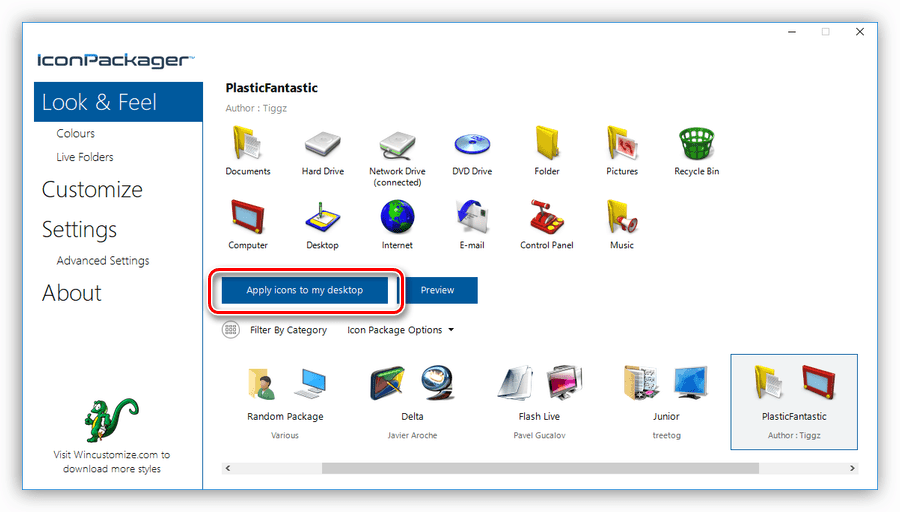
Task: Select the red Computer icon
Action: pyautogui.click(x=247, y=216)
